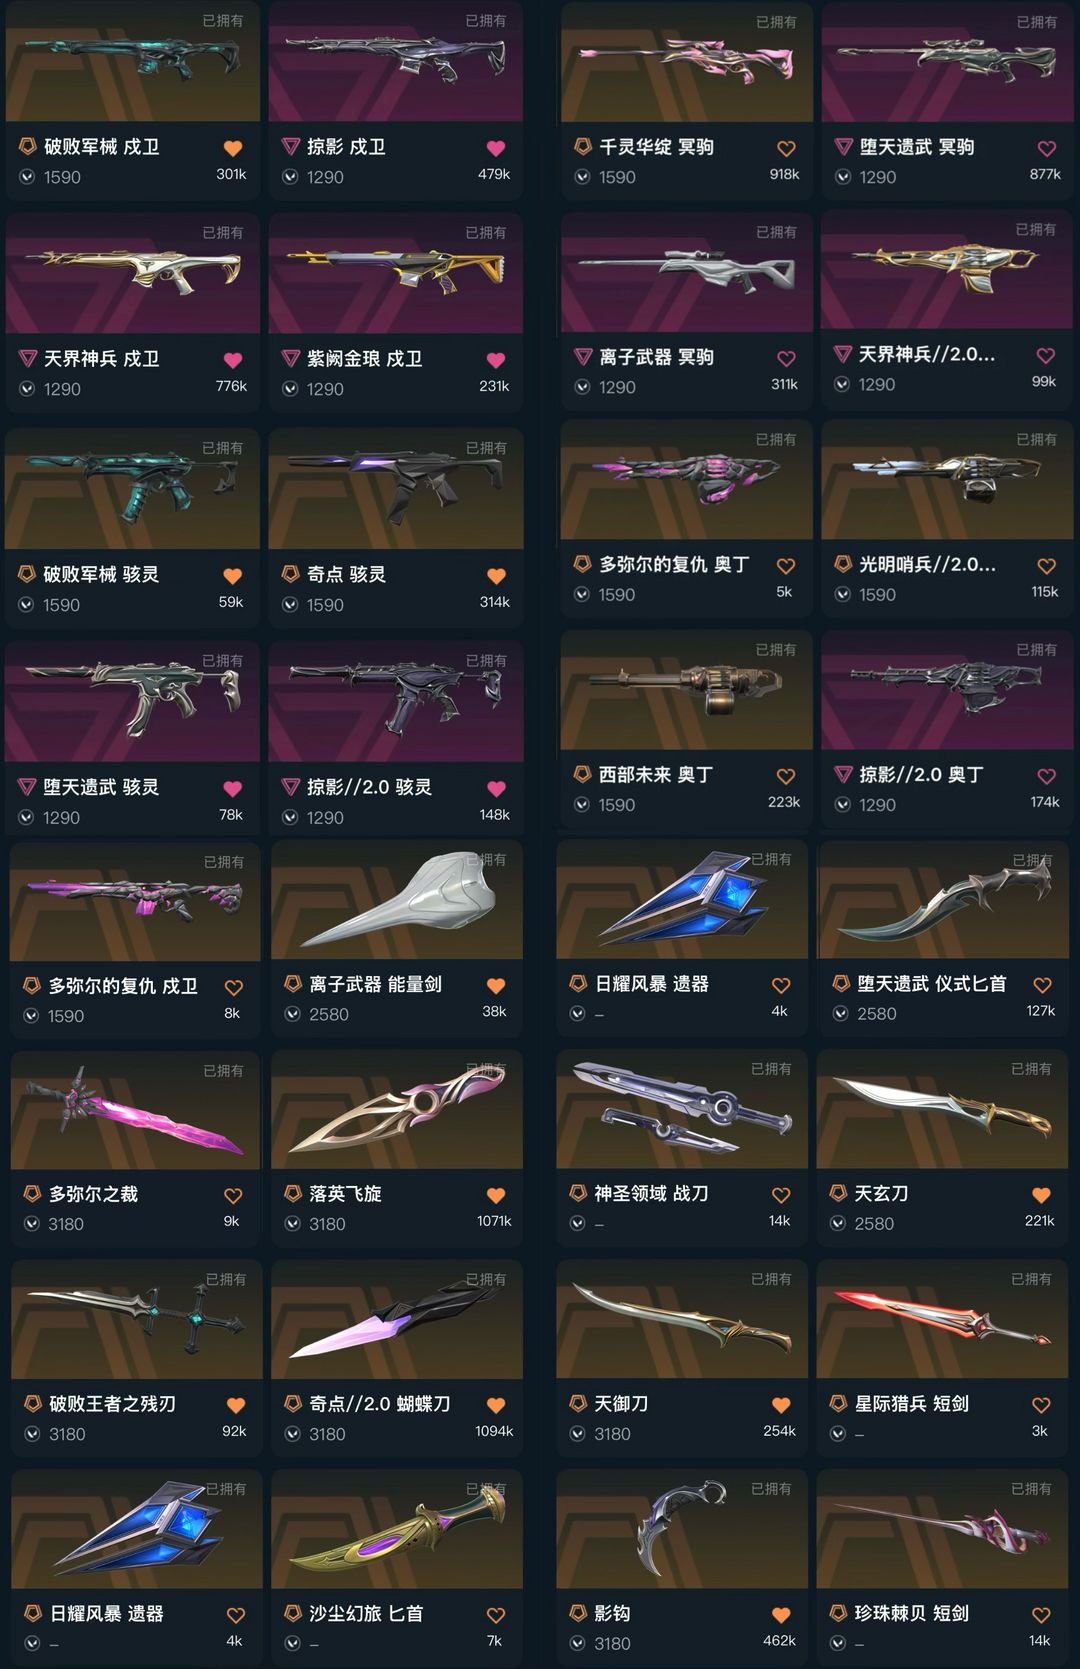Click the heart icon on 天玄刀

[1041, 1195]
